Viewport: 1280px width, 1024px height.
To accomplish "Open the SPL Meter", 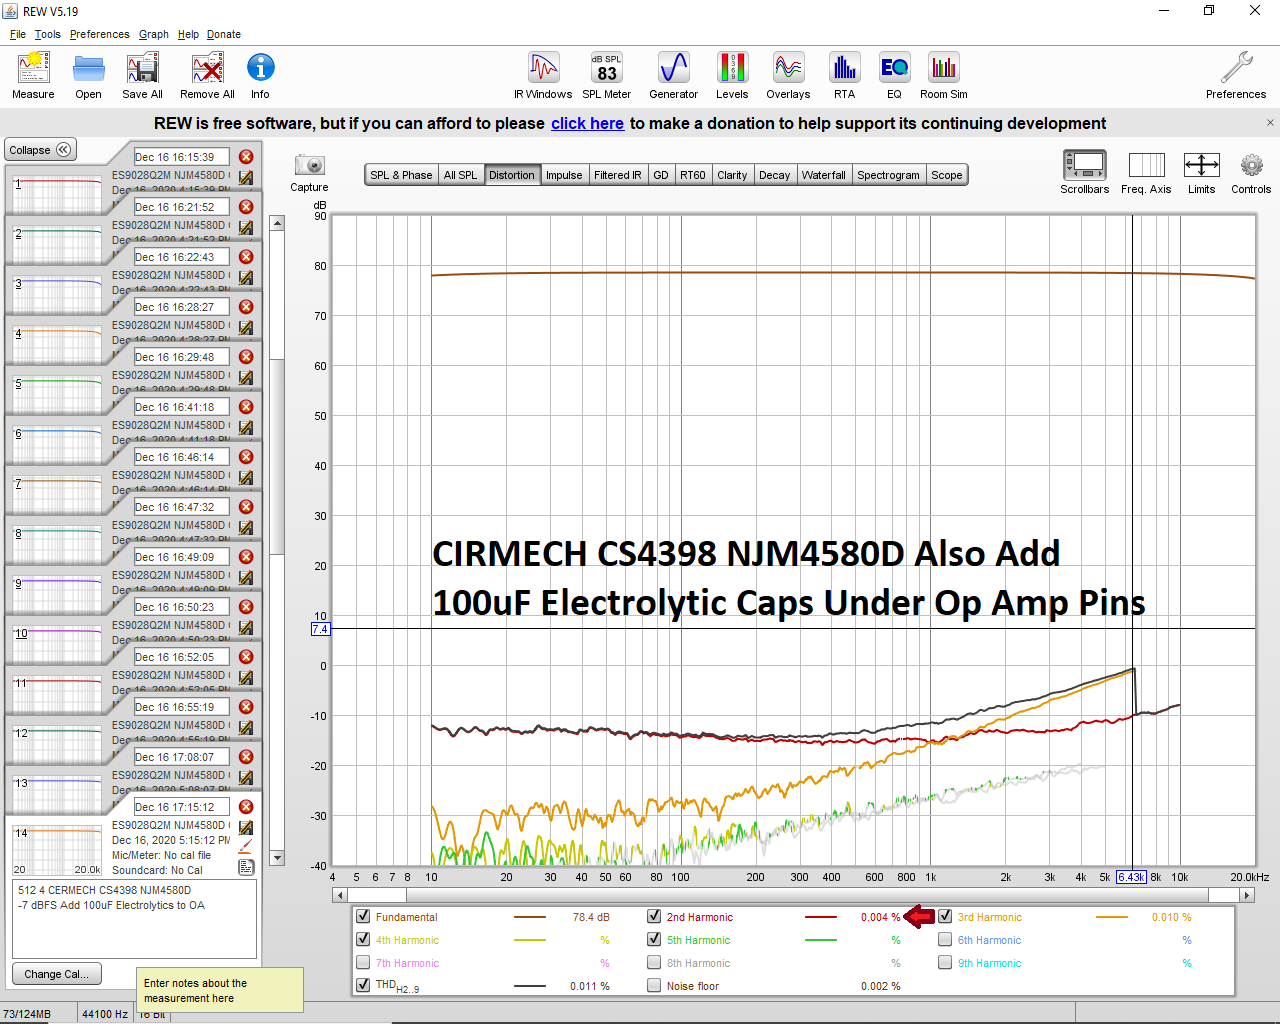I will [607, 68].
